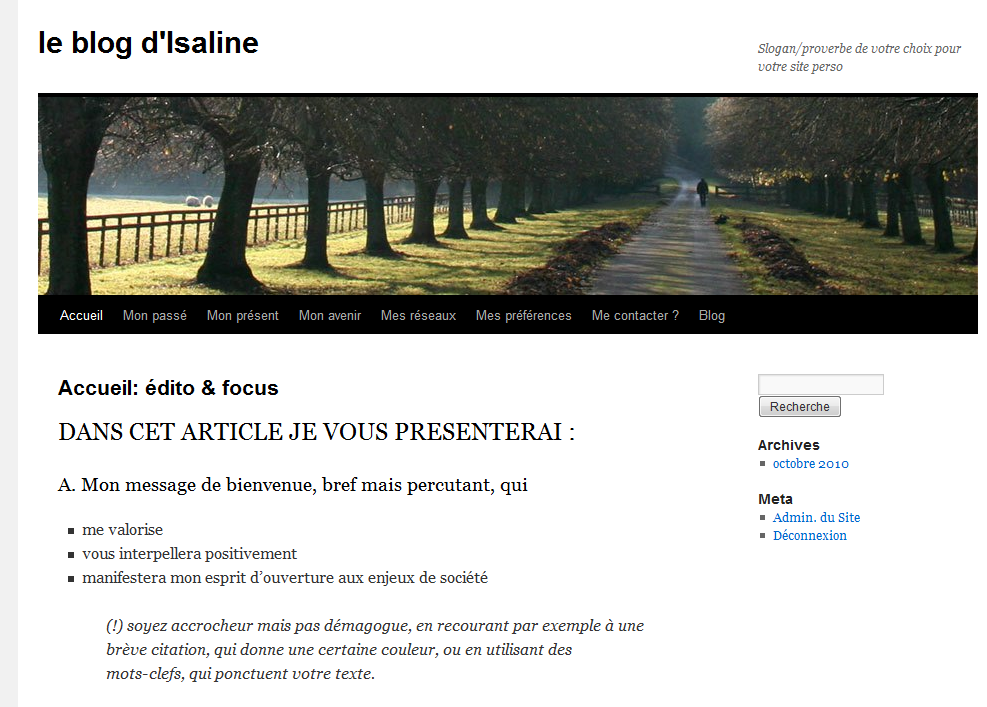The height and width of the screenshot is (707, 987).
Task: Click the Déconnexion link
Action: (809, 536)
